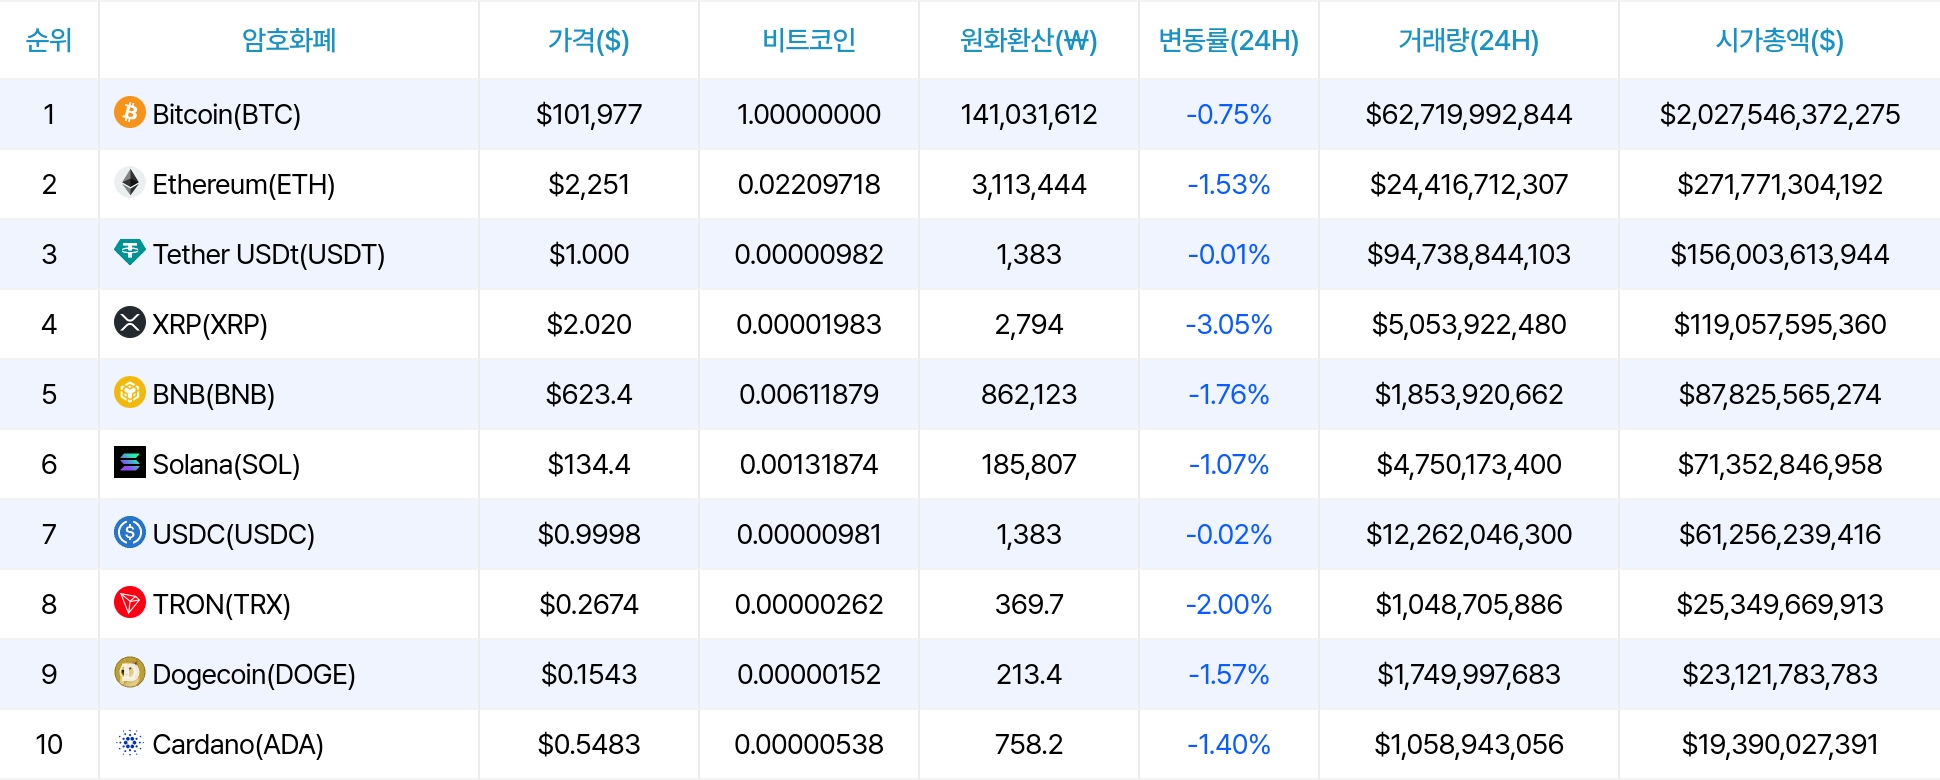Open the Dogecoin(DOGE) name link
This screenshot has height=780, width=1940.
[254, 674]
